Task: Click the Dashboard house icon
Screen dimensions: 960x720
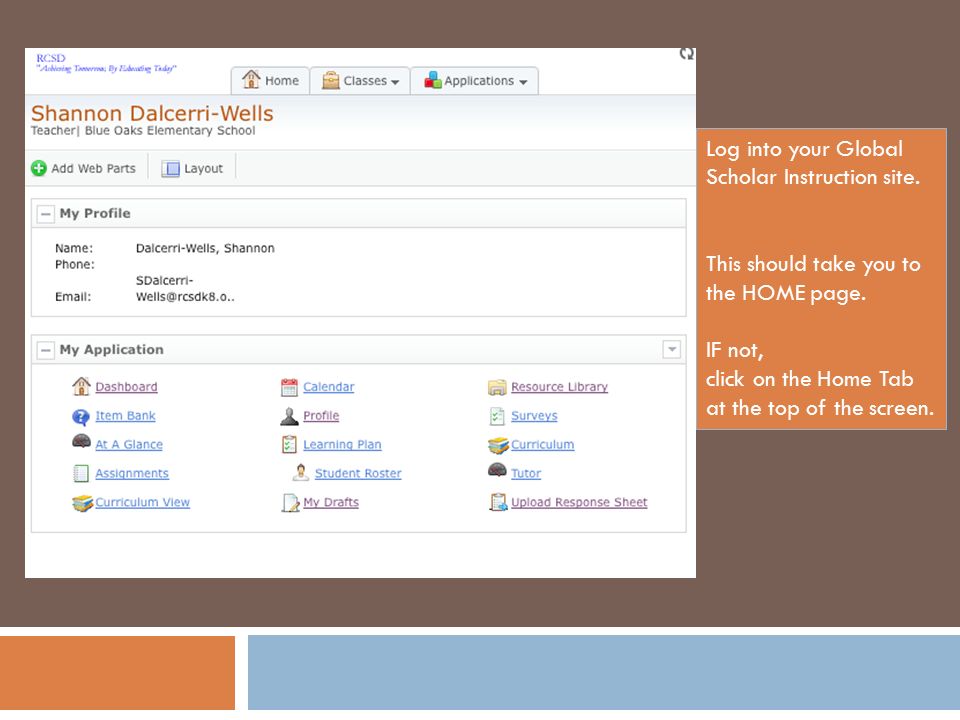Action: [x=81, y=386]
